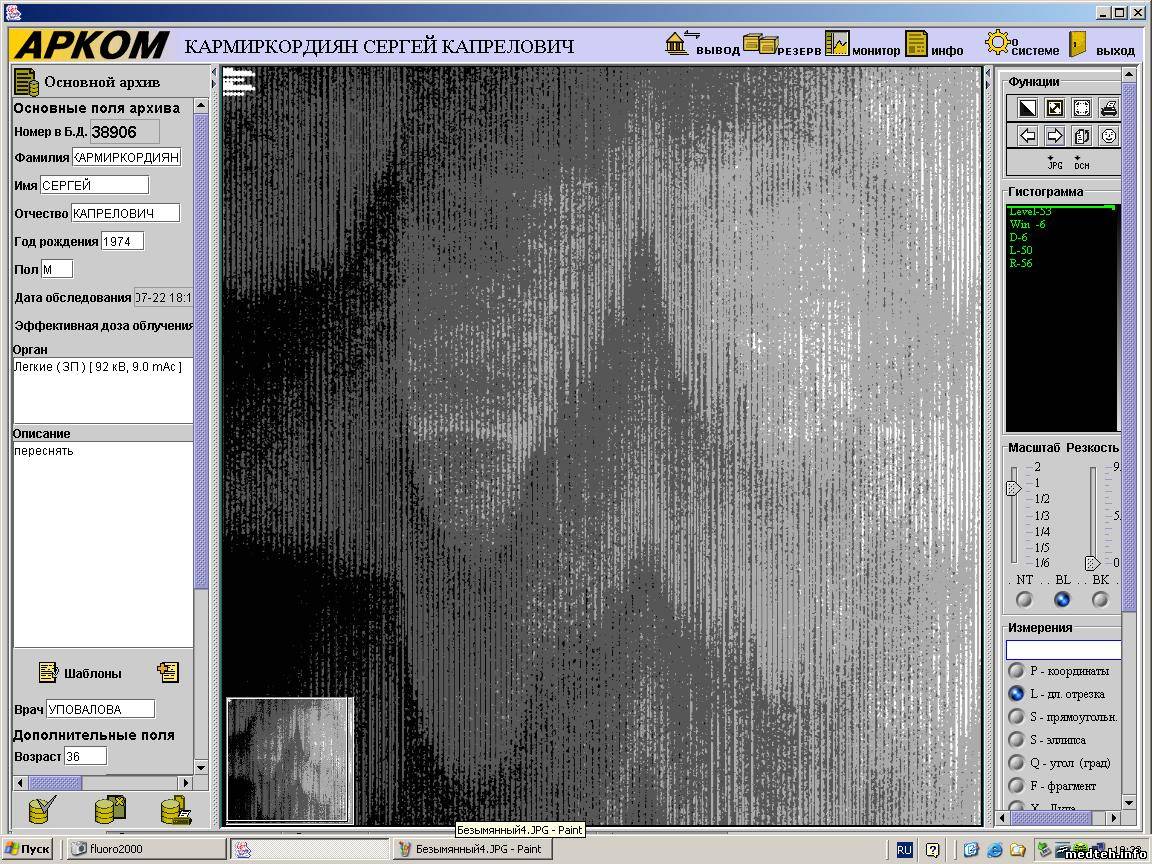The width and height of the screenshot is (1152, 864).
Task: Save record with database checkmark icon
Action: pos(42,809)
